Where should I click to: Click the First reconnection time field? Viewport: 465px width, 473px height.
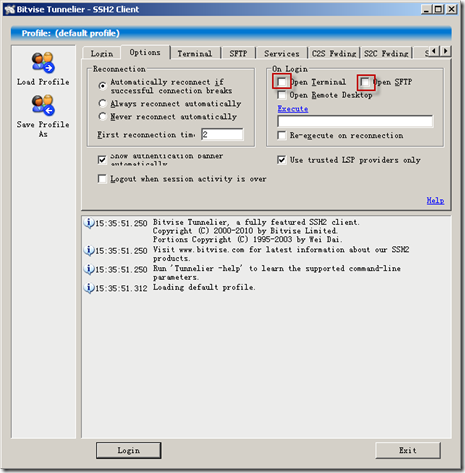click(x=222, y=134)
